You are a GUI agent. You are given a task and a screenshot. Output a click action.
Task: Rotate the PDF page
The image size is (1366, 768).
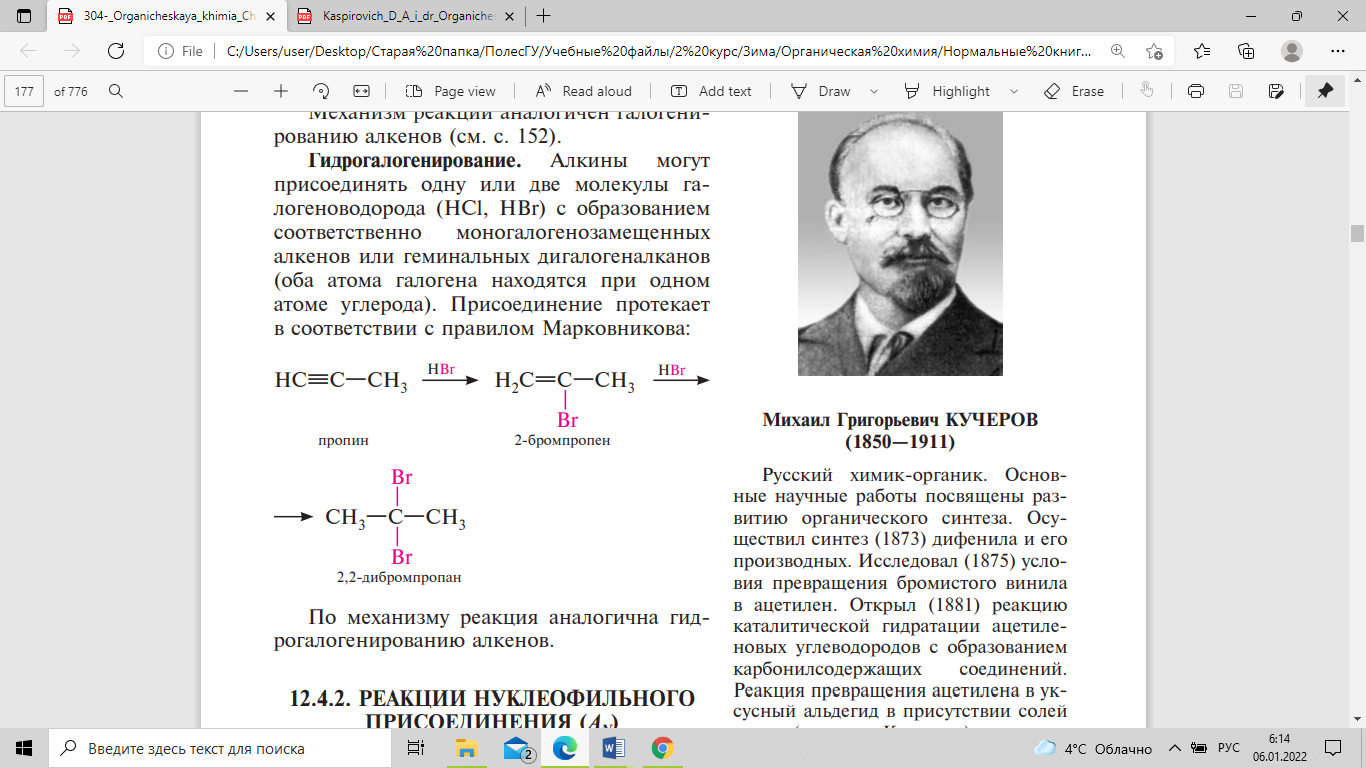tap(321, 91)
